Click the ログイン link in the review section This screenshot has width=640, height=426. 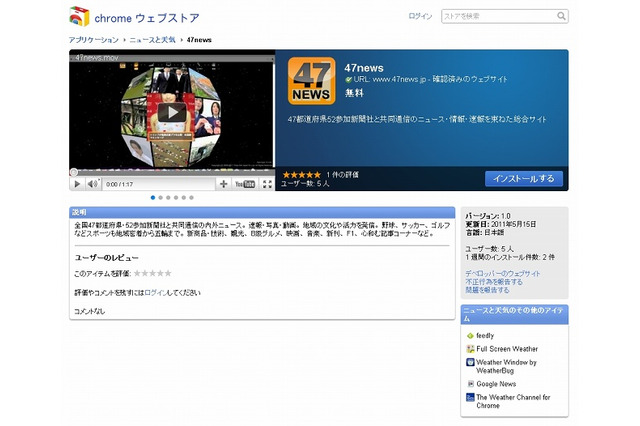click(x=156, y=293)
